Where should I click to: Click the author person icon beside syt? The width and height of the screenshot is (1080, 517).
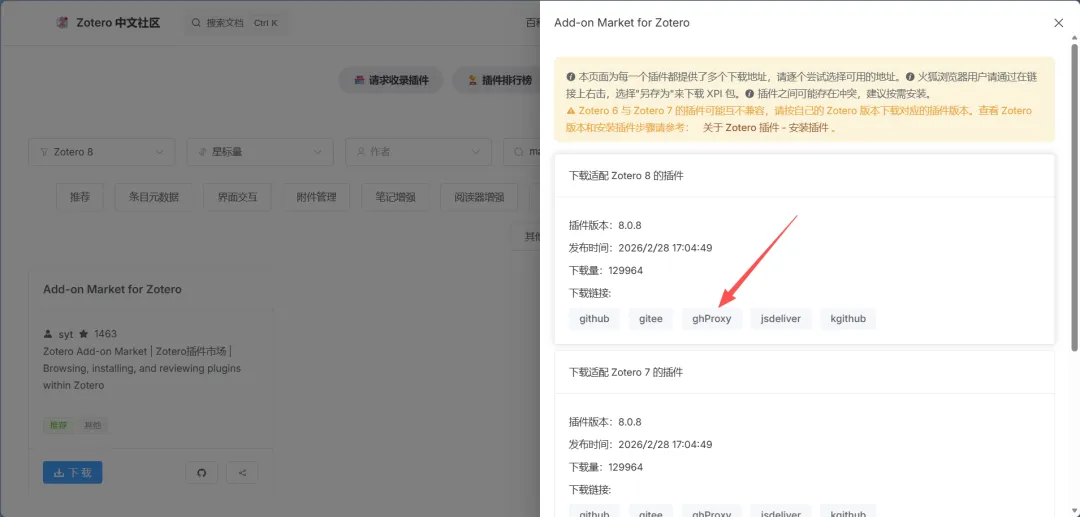coord(48,334)
